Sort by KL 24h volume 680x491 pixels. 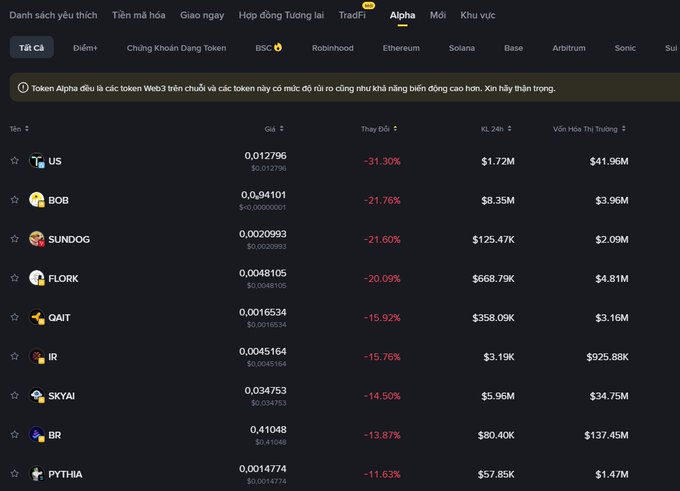pyautogui.click(x=496, y=129)
